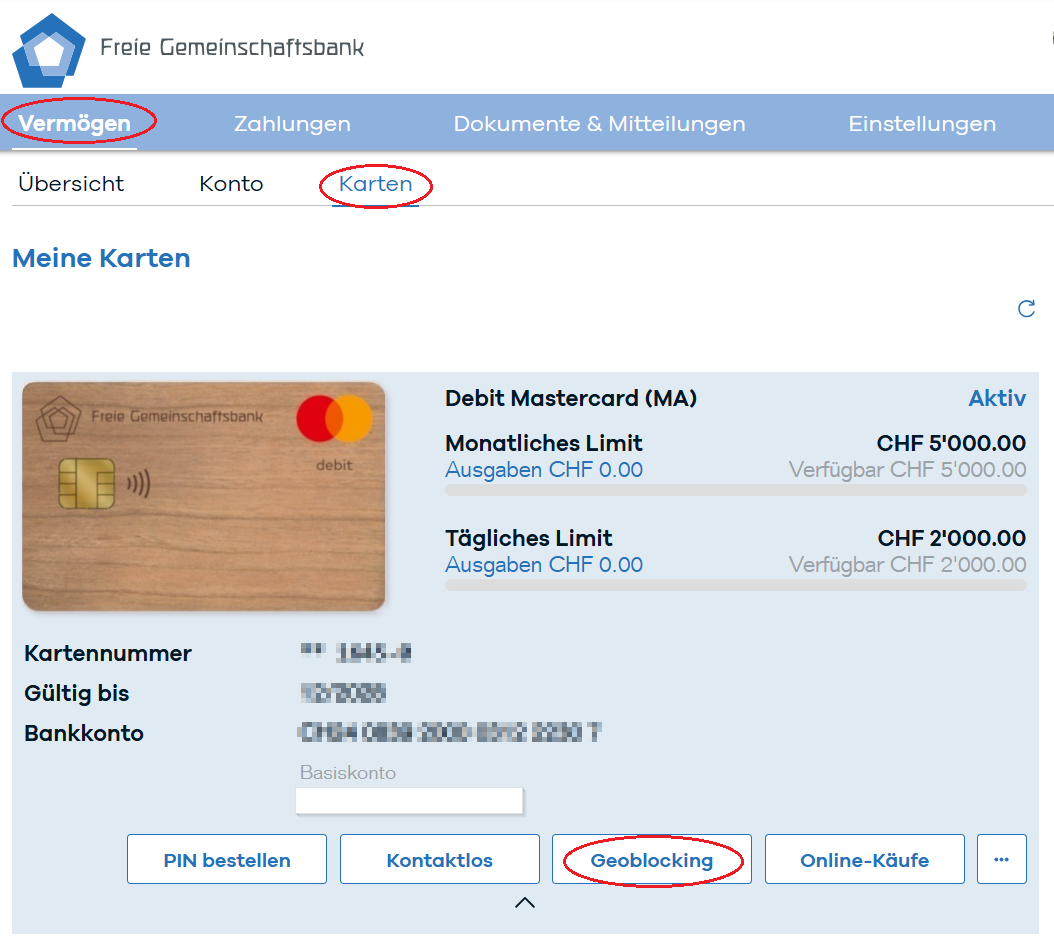Open Dokumente & Mitteilungen menu
Image resolution: width=1054 pixels, height=942 pixels.
[600, 124]
